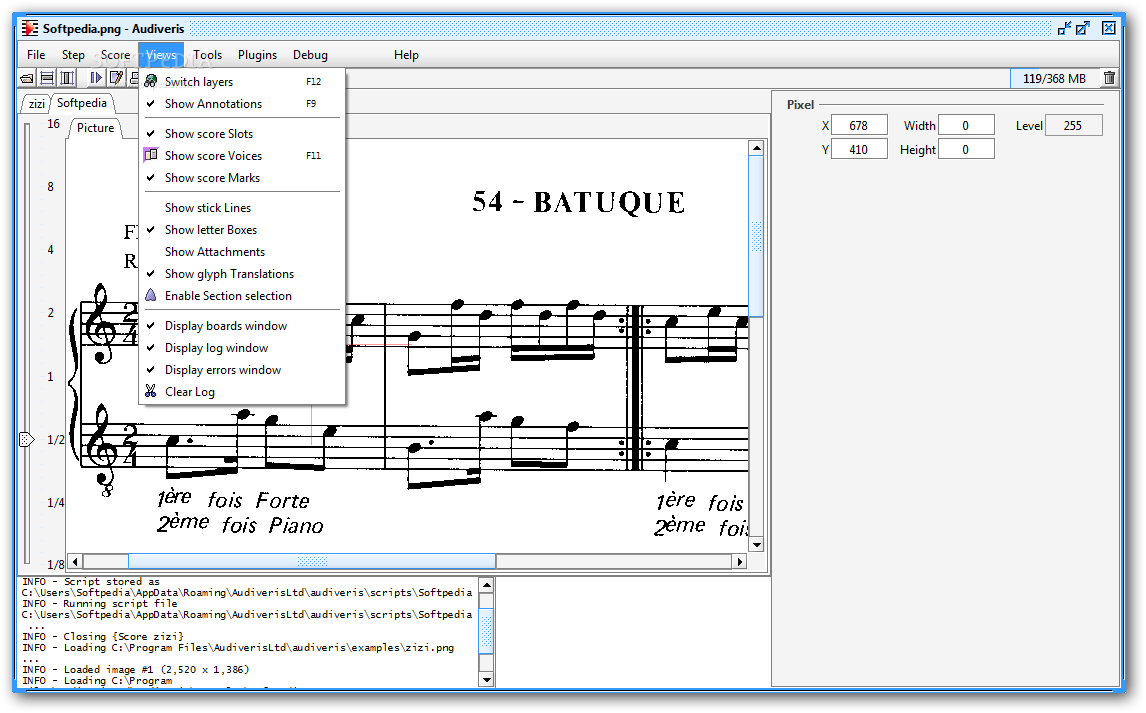
Task: Select the Picture view tab
Action: click(x=96, y=128)
